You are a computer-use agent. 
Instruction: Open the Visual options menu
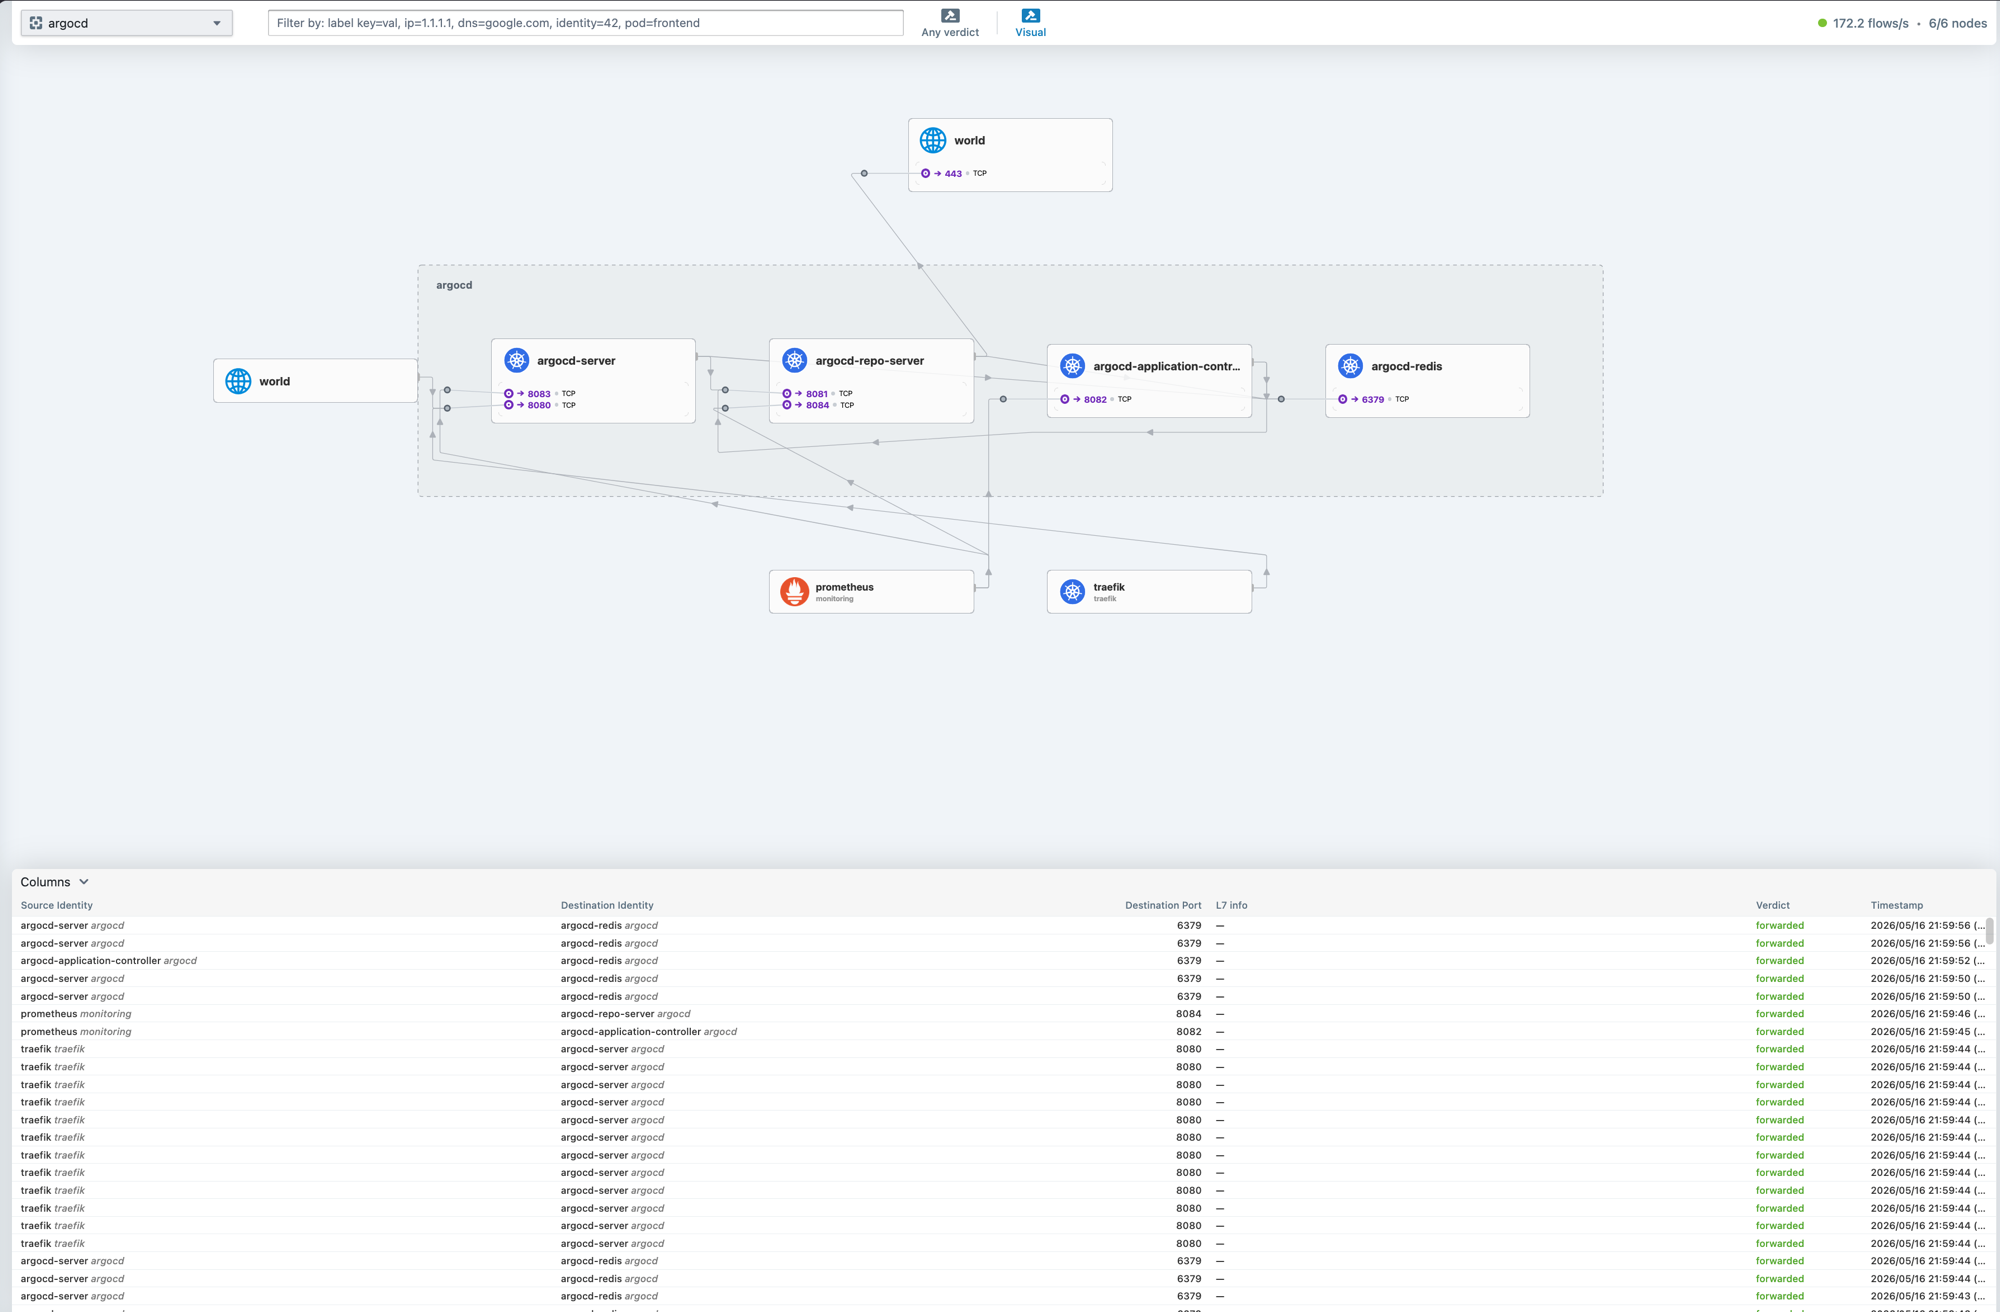point(1030,23)
